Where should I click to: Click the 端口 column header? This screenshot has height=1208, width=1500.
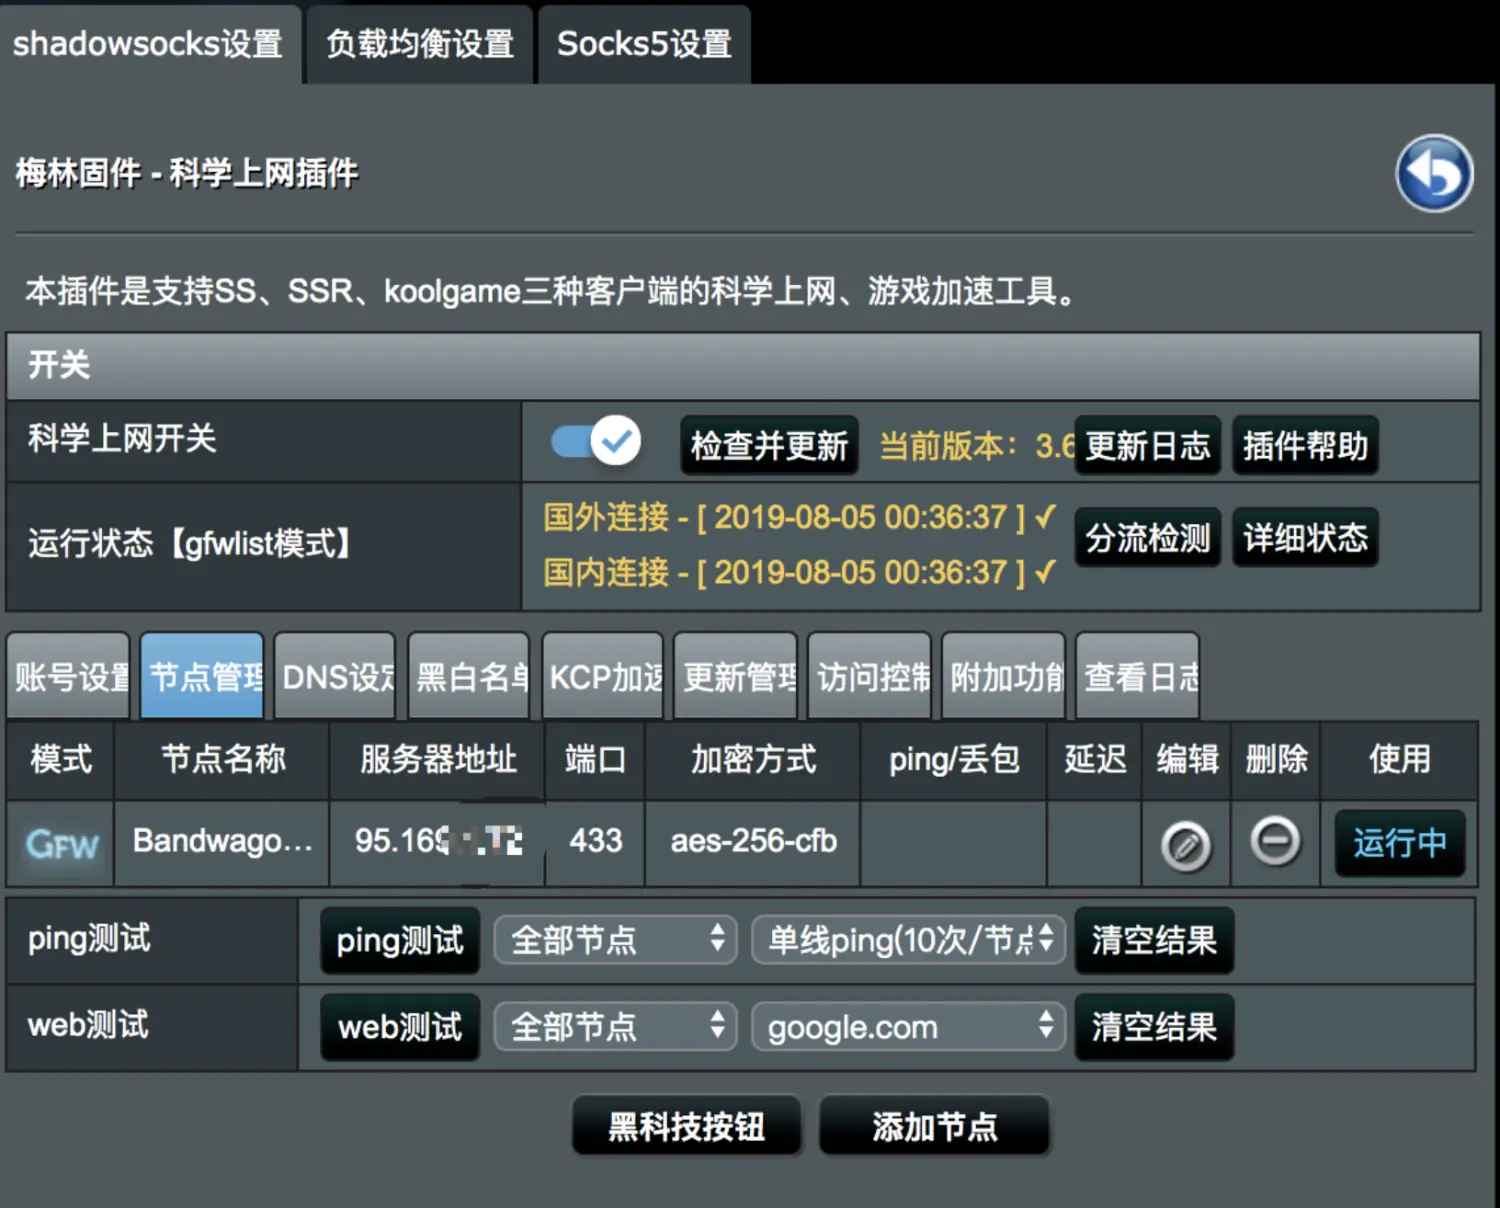point(595,759)
